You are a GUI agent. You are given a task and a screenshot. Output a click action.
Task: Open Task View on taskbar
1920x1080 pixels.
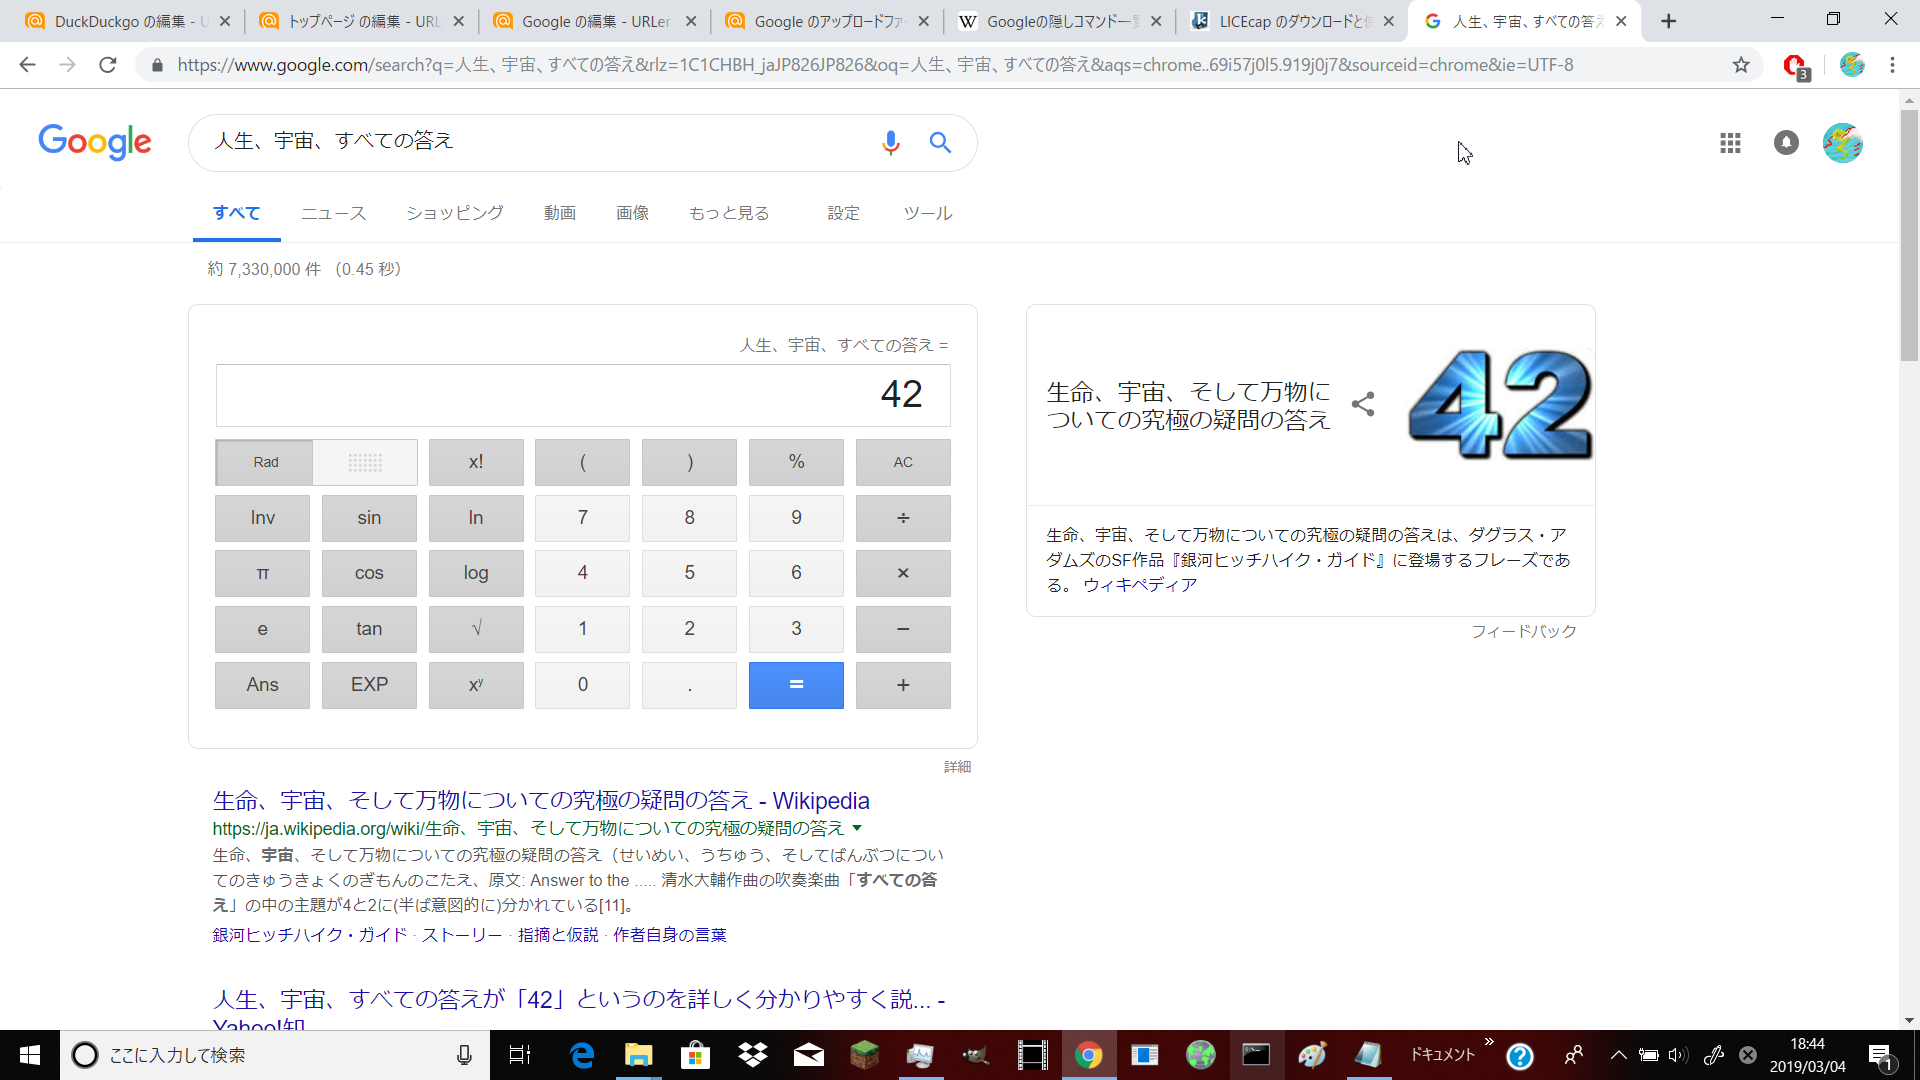coord(520,1055)
